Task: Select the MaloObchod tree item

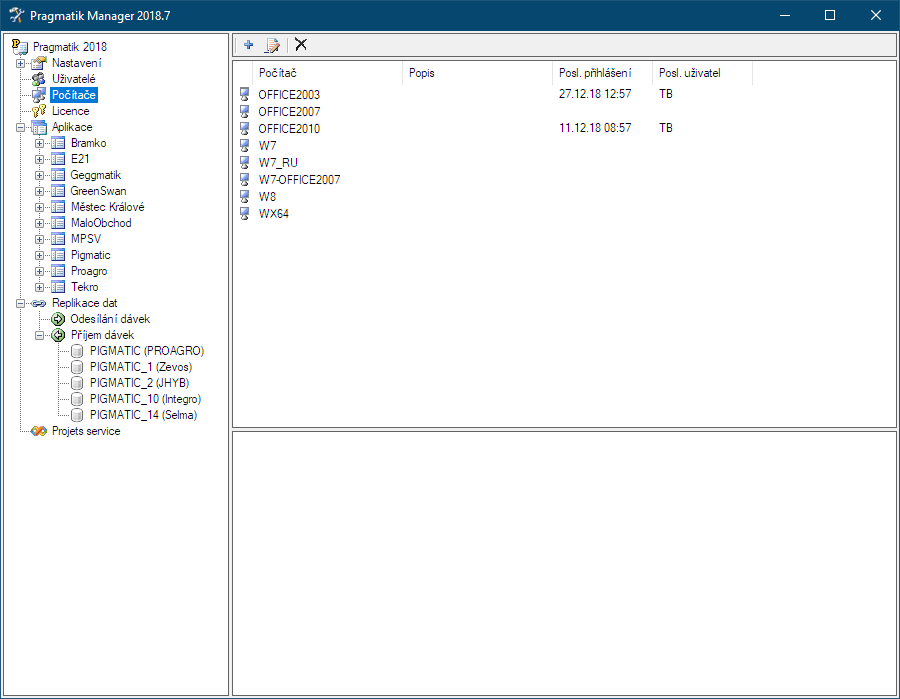Action: coord(101,223)
